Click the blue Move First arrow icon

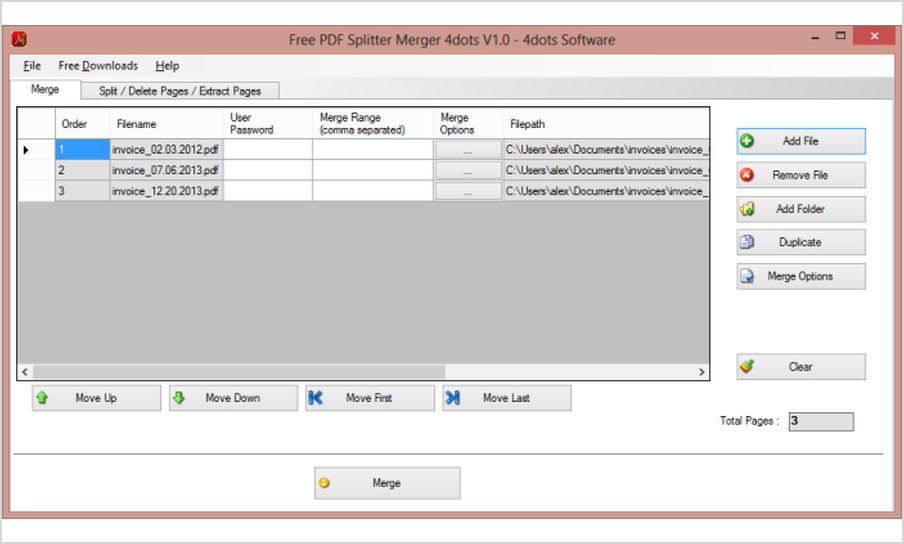(x=315, y=398)
